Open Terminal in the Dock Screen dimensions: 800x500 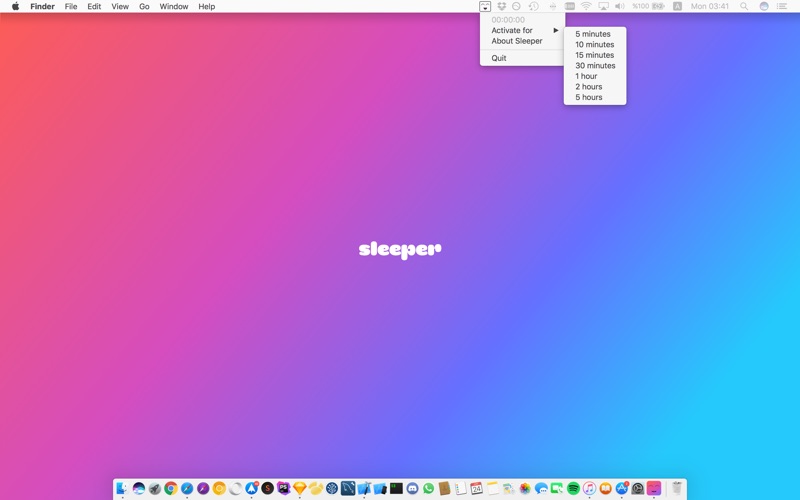tap(396, 488)
